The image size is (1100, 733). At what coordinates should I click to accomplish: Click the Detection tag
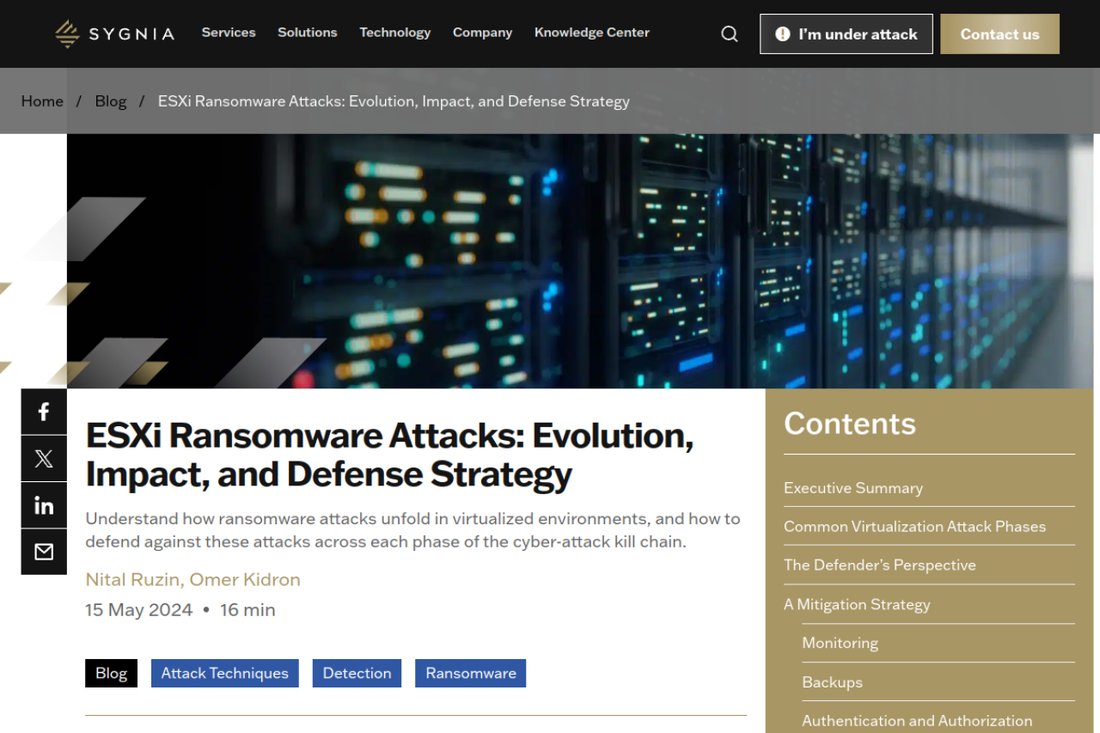[x=357, y=673]
